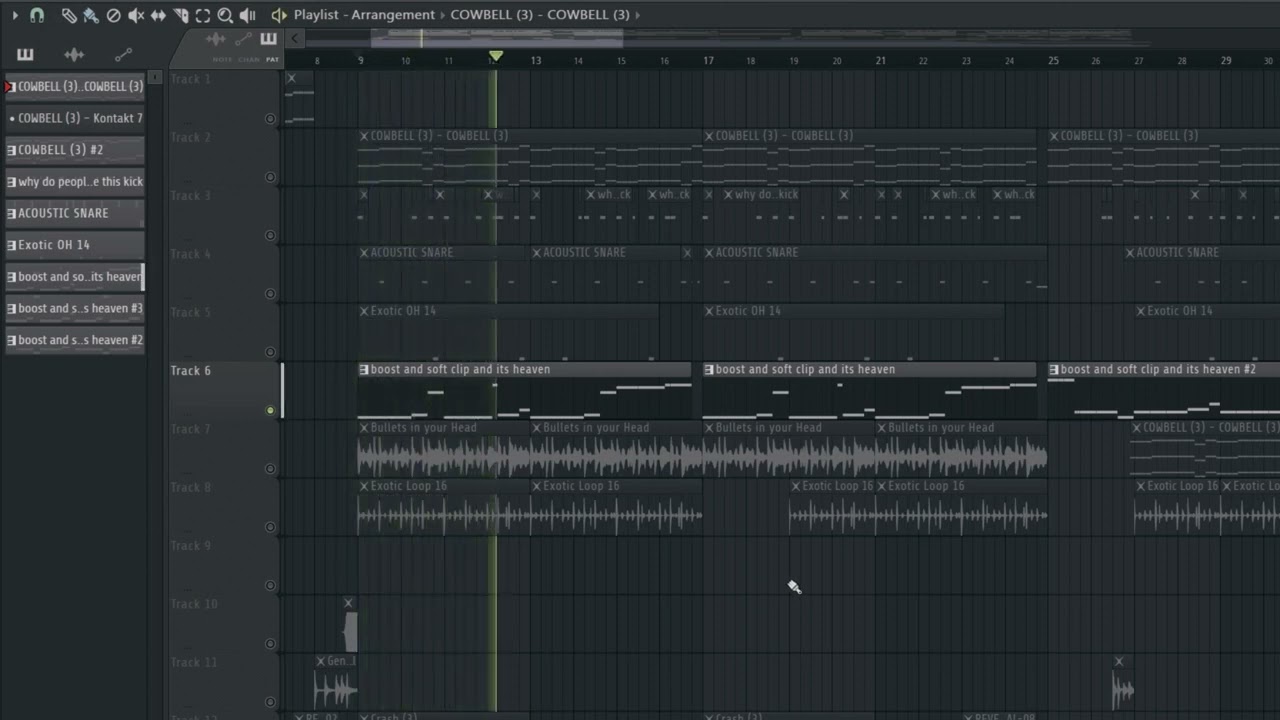
Task: Mute Track 10 with its green dot
Action: [x=270, y=644]
